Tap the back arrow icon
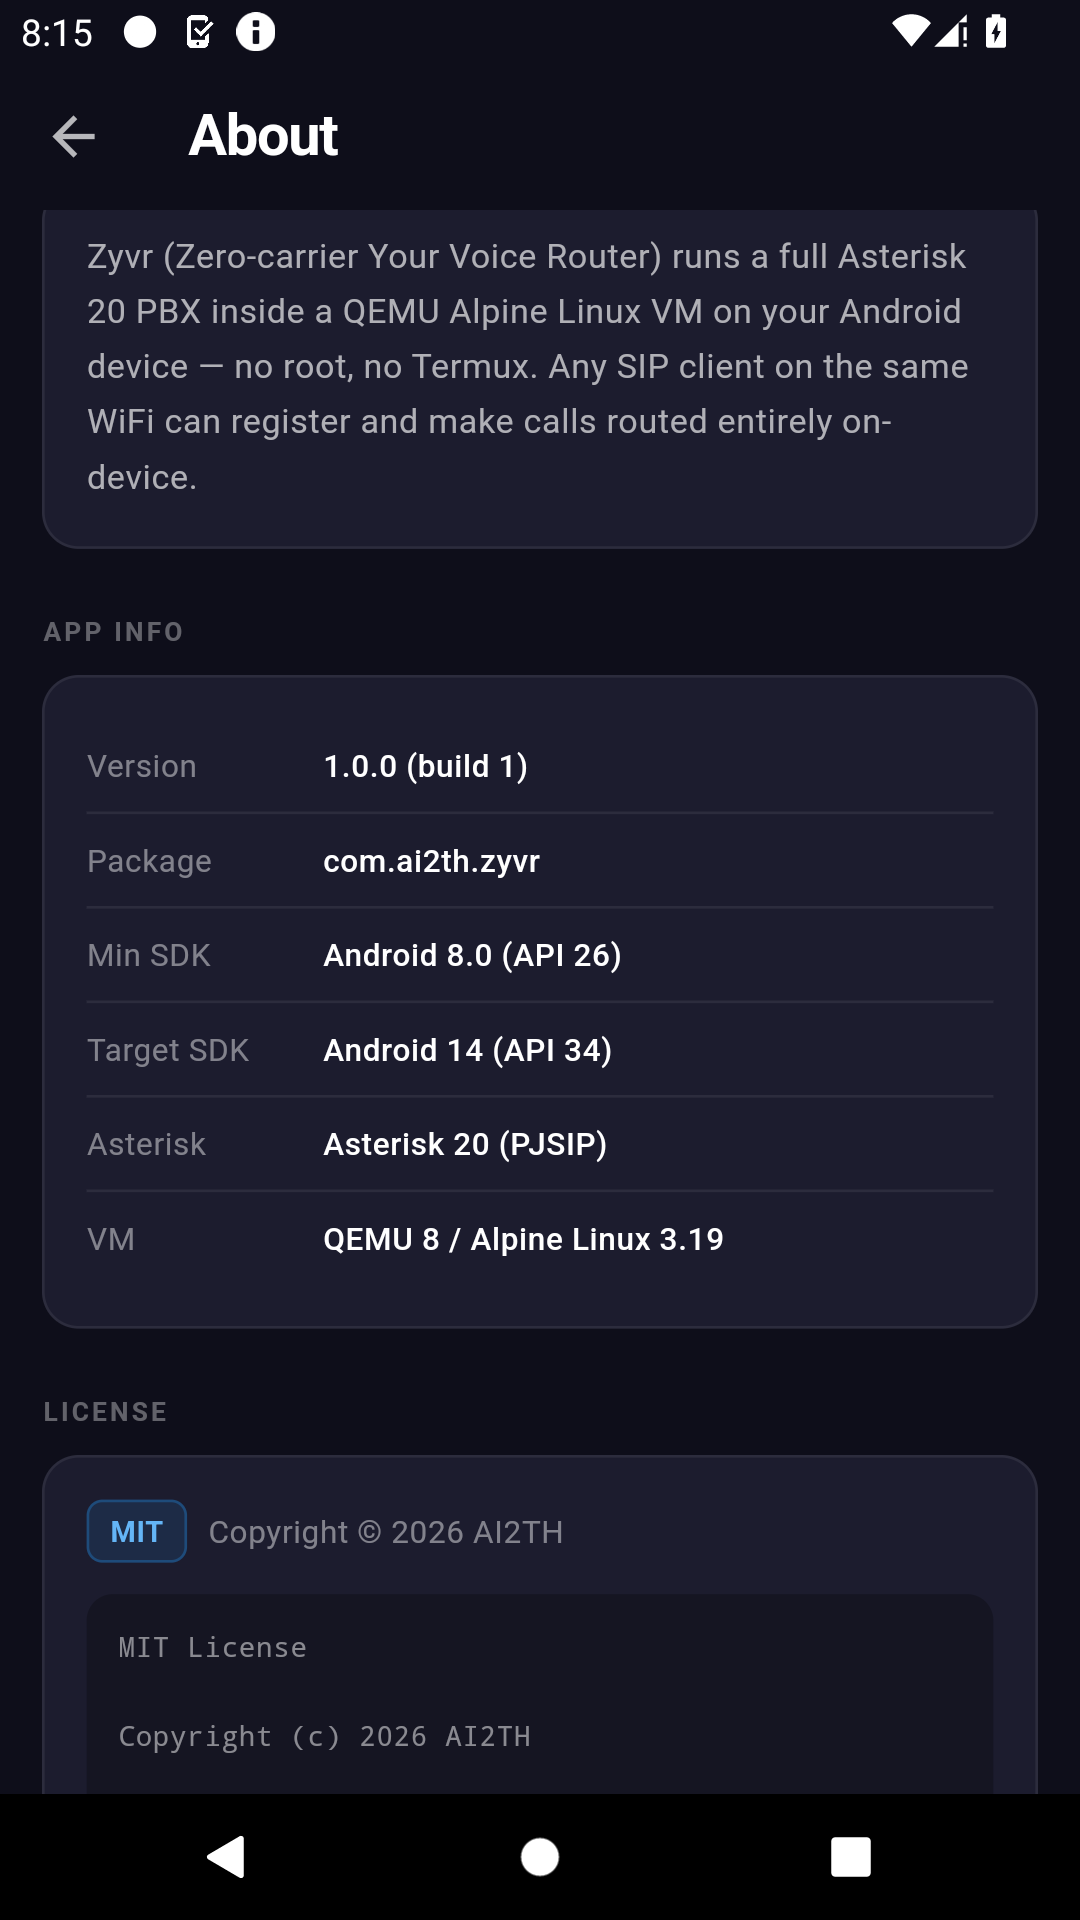 73,136
